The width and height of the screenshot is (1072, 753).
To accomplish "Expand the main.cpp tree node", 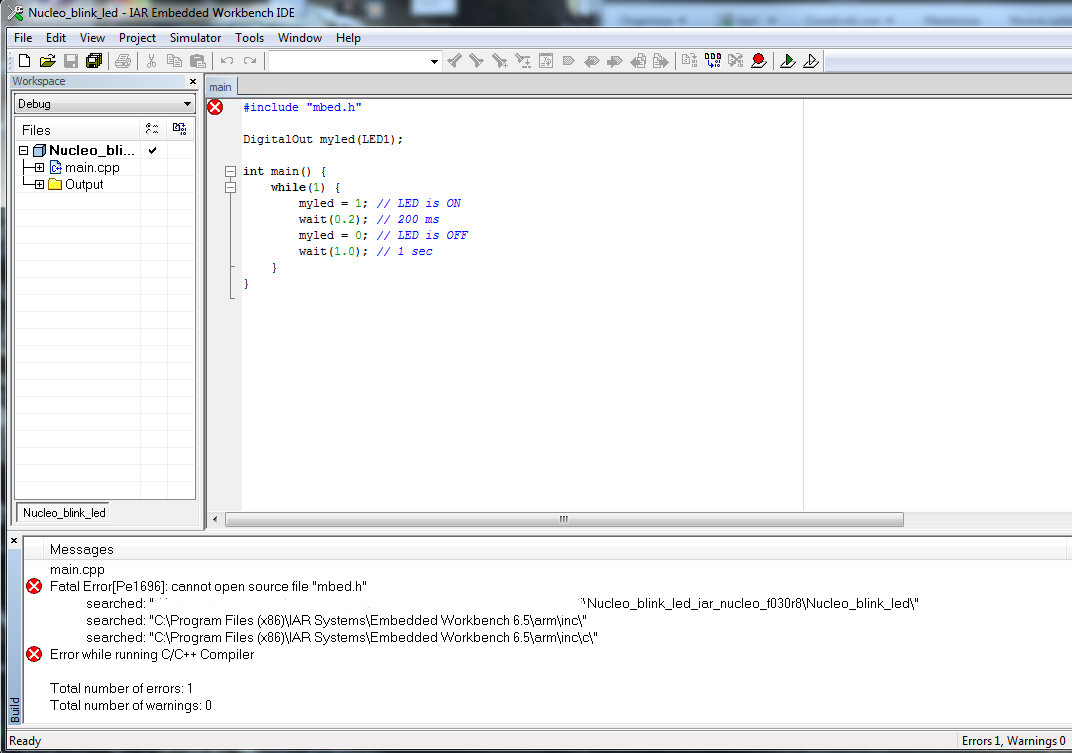I will [x=39, y=168].
